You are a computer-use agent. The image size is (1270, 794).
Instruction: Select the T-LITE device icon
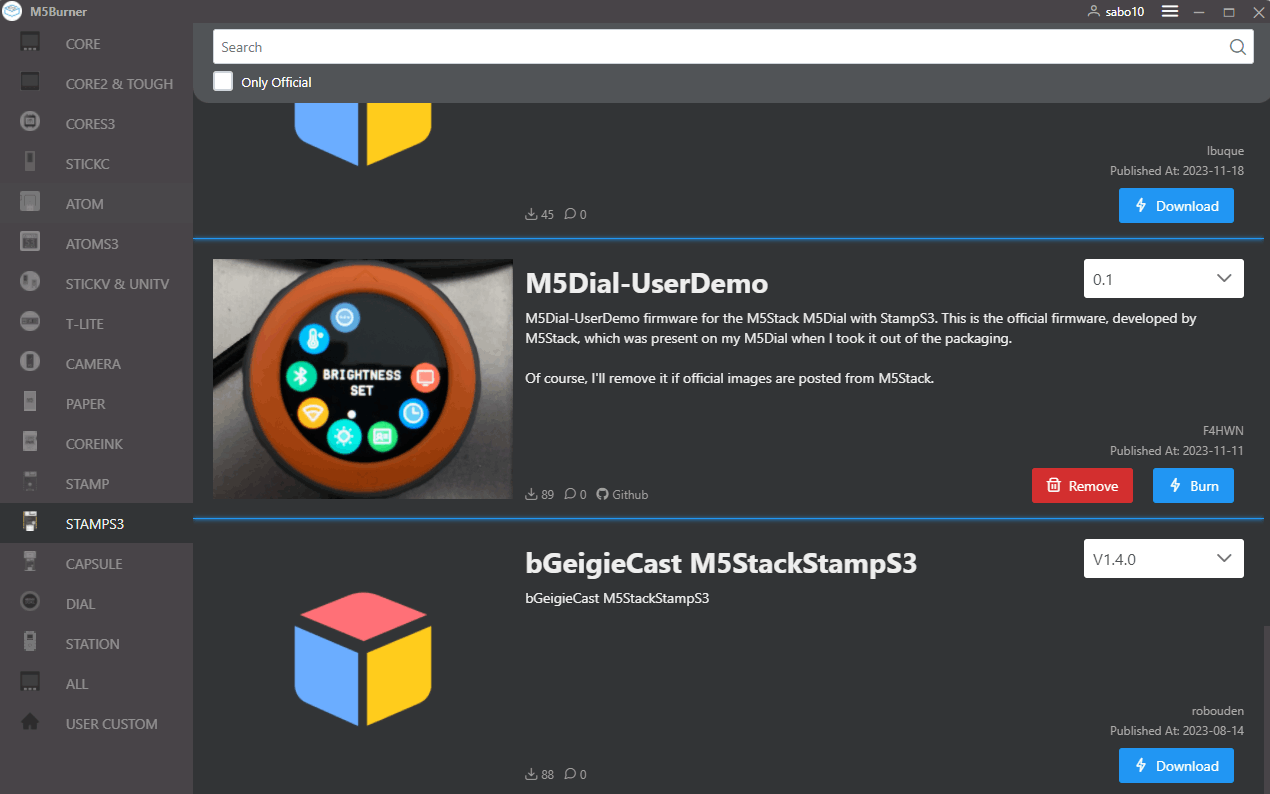click(30, 323)
